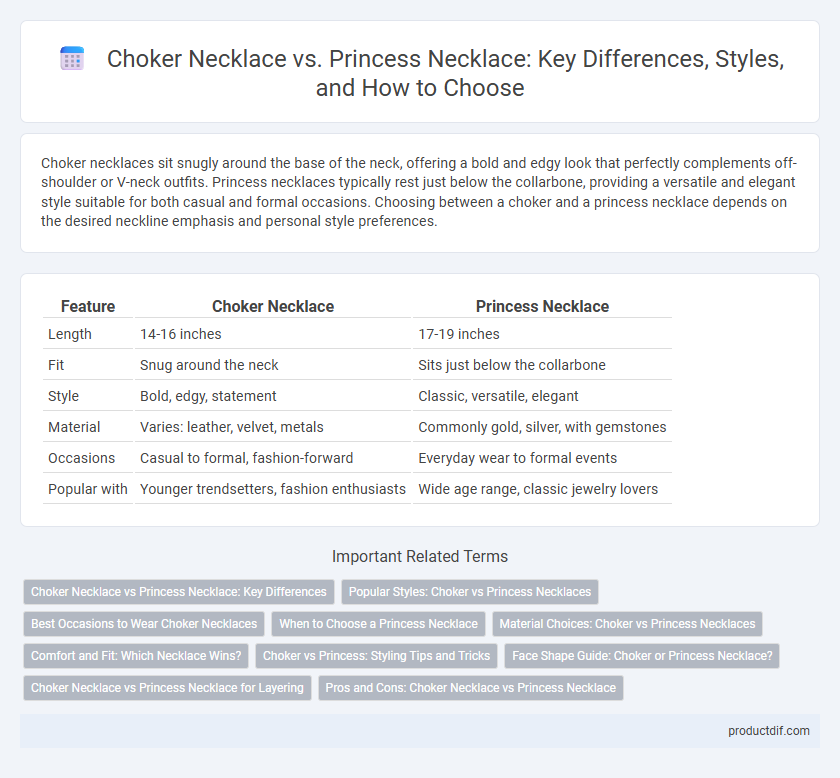This screenshot has height=778, width=840.
Task: Click 'Wide age range, classic jewelry lovers' cell
Action: coord(542,489)
